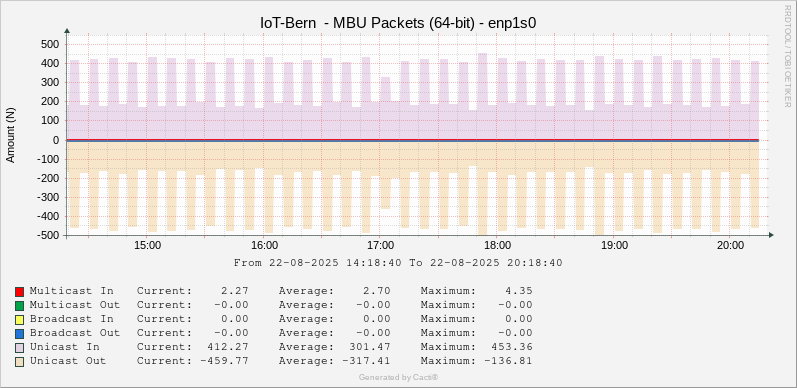The width and height of the screenshot is (797, 388).
Task: Click the 17:00 time axis label
Action: [381, 246]
